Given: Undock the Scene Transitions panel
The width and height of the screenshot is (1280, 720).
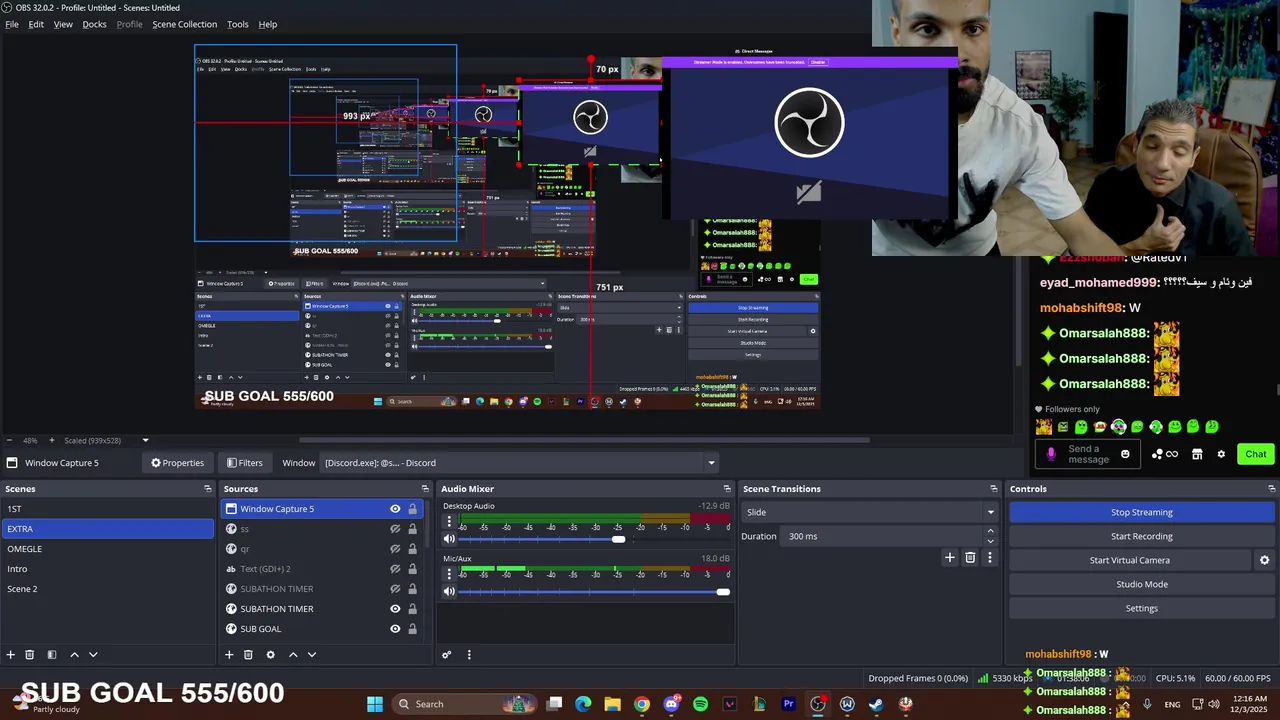Looking at the screenshot, I should [x=994, y=489].
